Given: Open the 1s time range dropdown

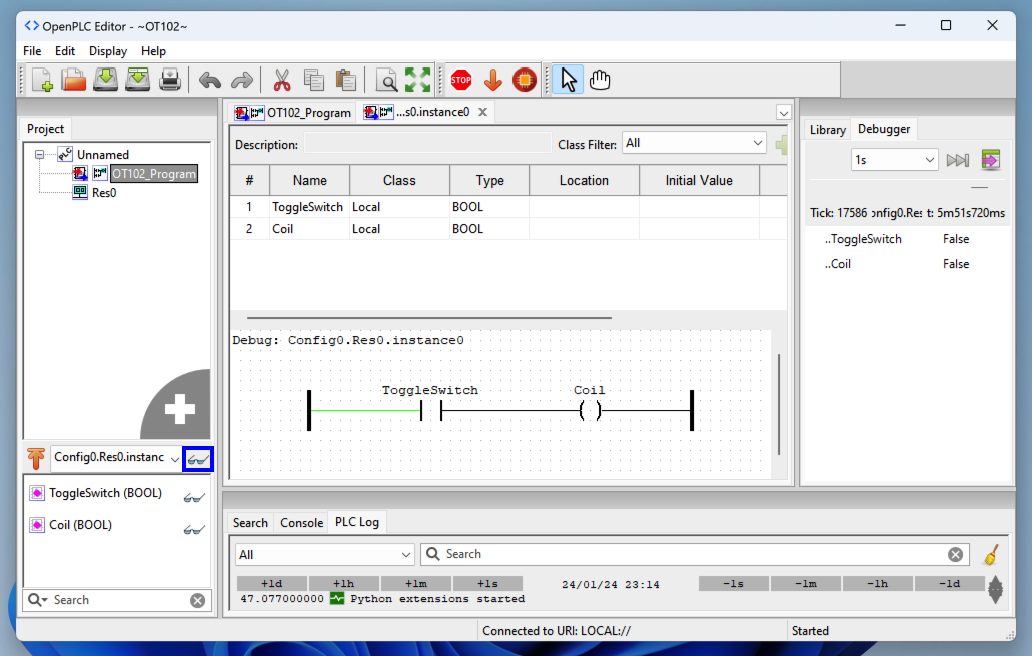Looking at the screenshot, I should [x=894, y=160].
